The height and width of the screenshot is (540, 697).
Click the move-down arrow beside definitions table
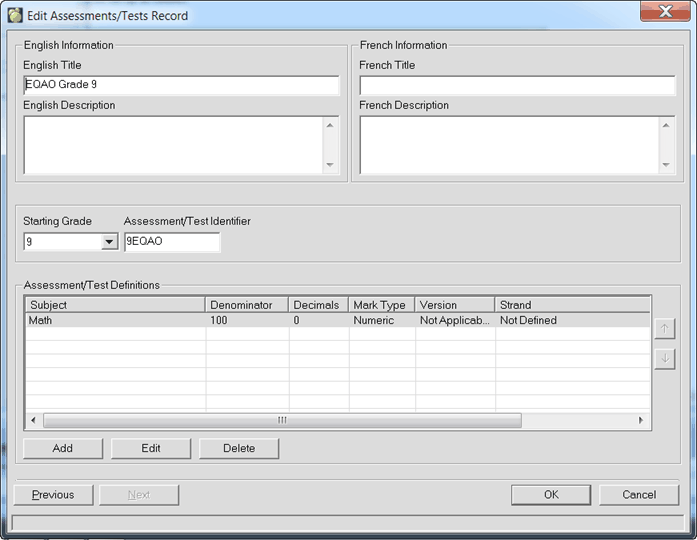(x=665, y=359)
